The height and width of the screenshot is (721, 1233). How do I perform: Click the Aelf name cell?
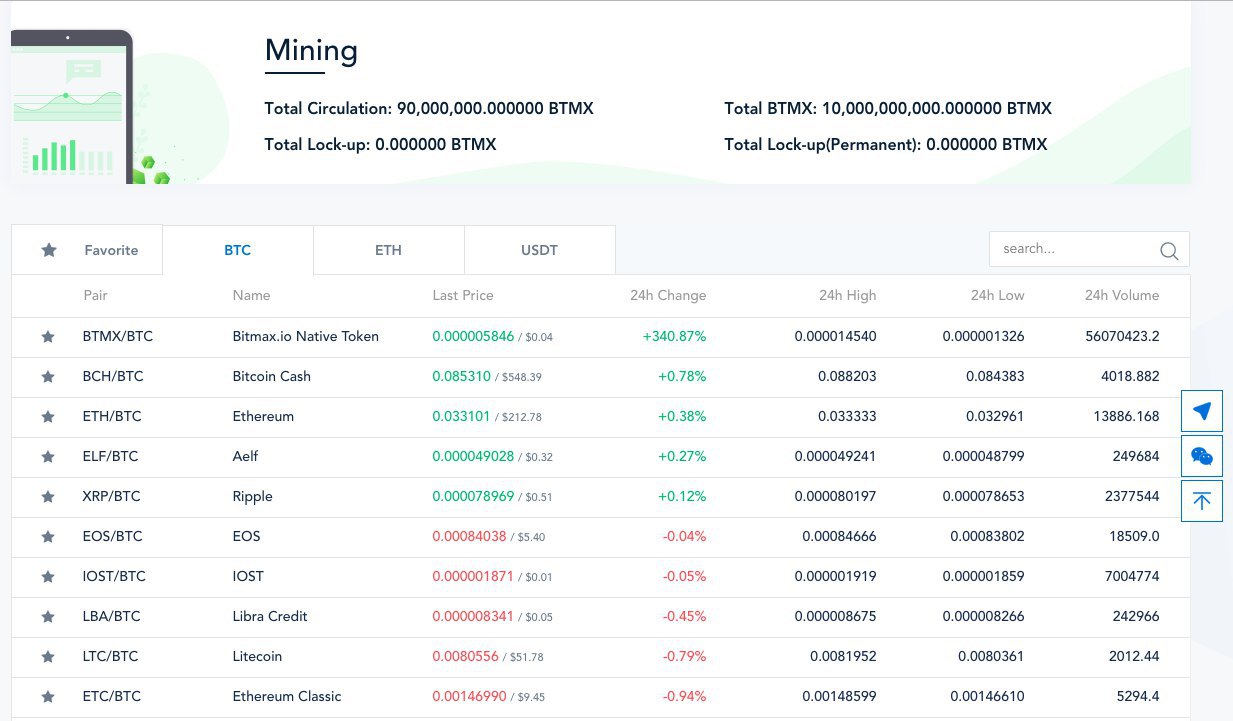tap(245, 457)
